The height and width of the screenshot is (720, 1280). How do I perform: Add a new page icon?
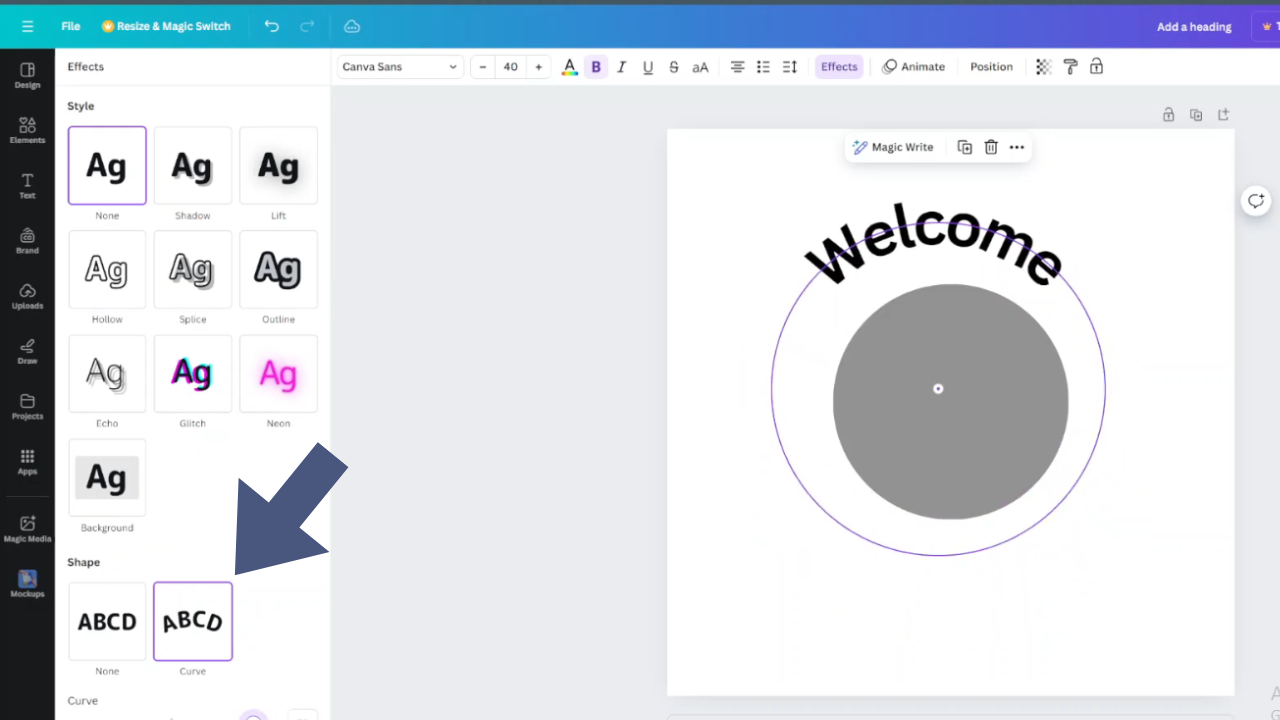click(x=1223, y=115)
